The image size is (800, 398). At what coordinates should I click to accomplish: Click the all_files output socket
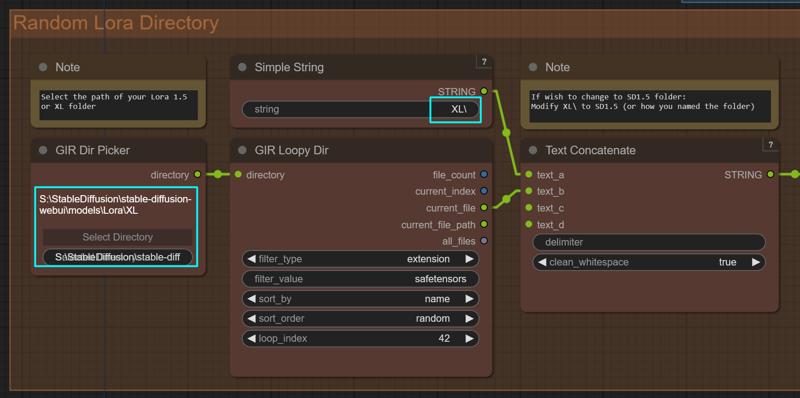[484, 241]
